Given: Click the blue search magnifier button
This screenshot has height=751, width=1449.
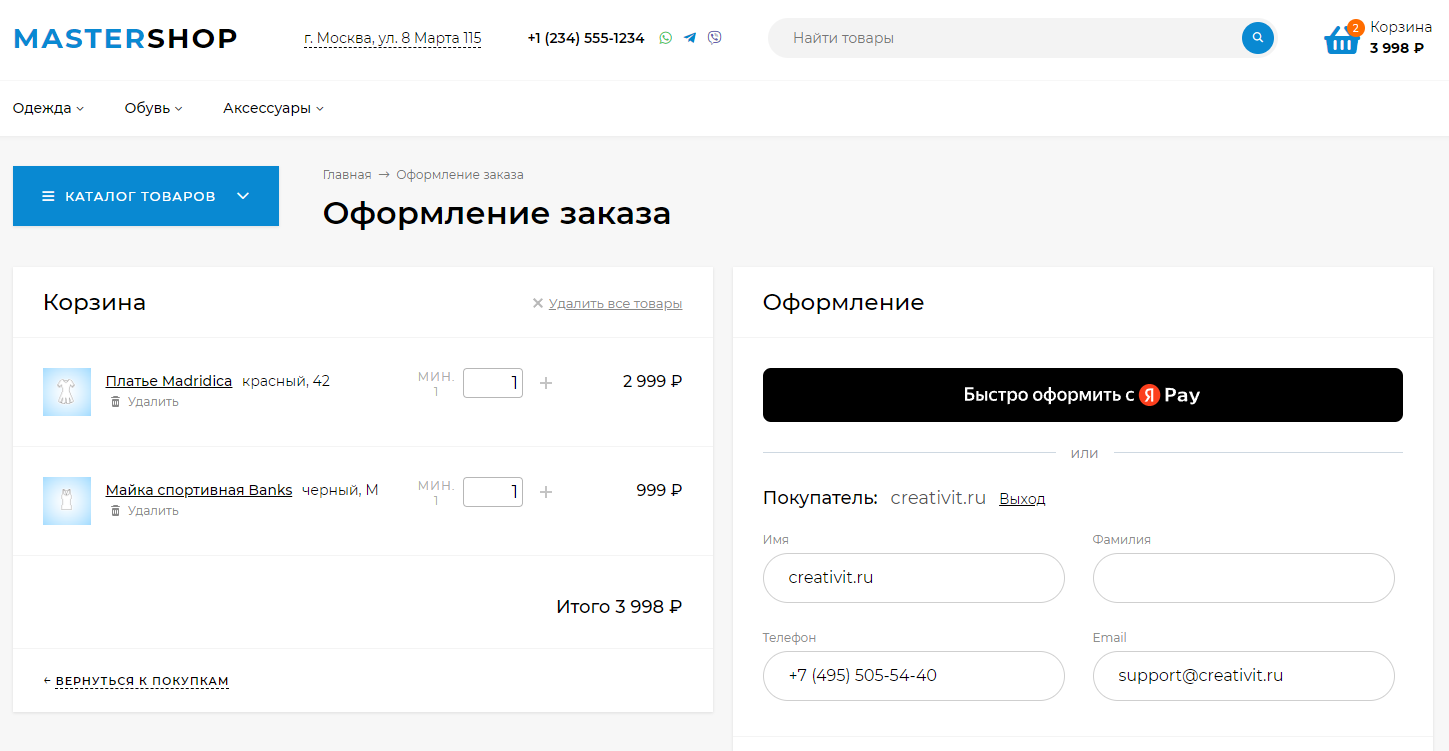Looking at the screenshot, I should tap(1257, 38).
